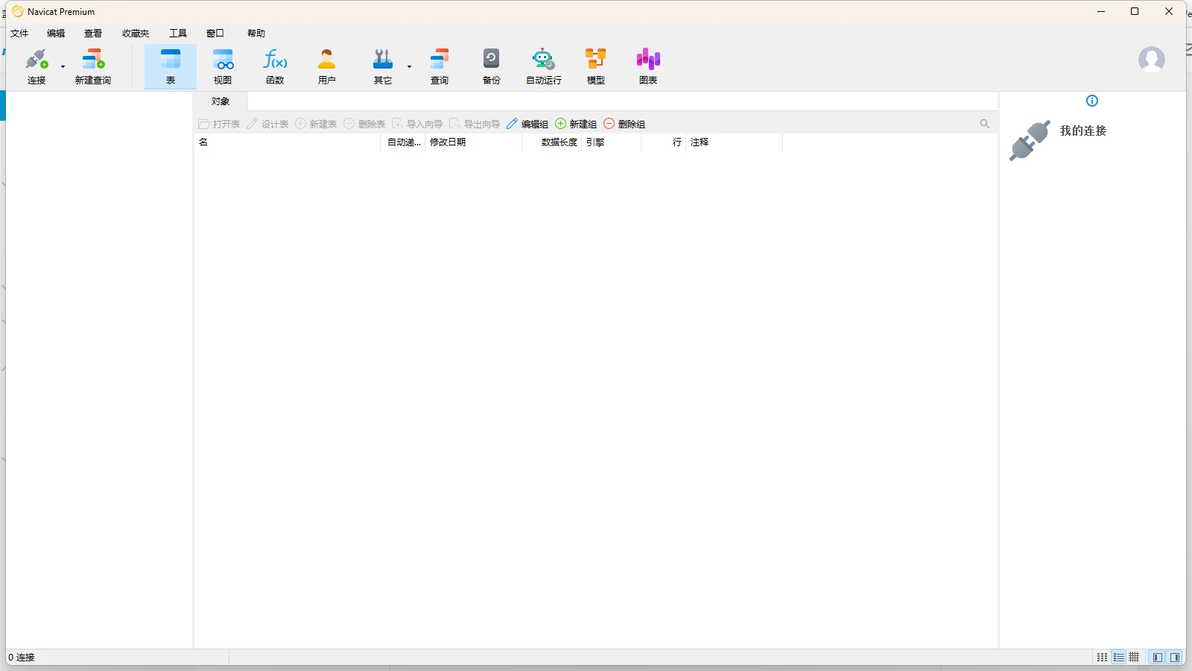Click the 删除组 (Delete Group) button
The image size is (1192, 671).
pyautogui.click(x=624, y=124)
